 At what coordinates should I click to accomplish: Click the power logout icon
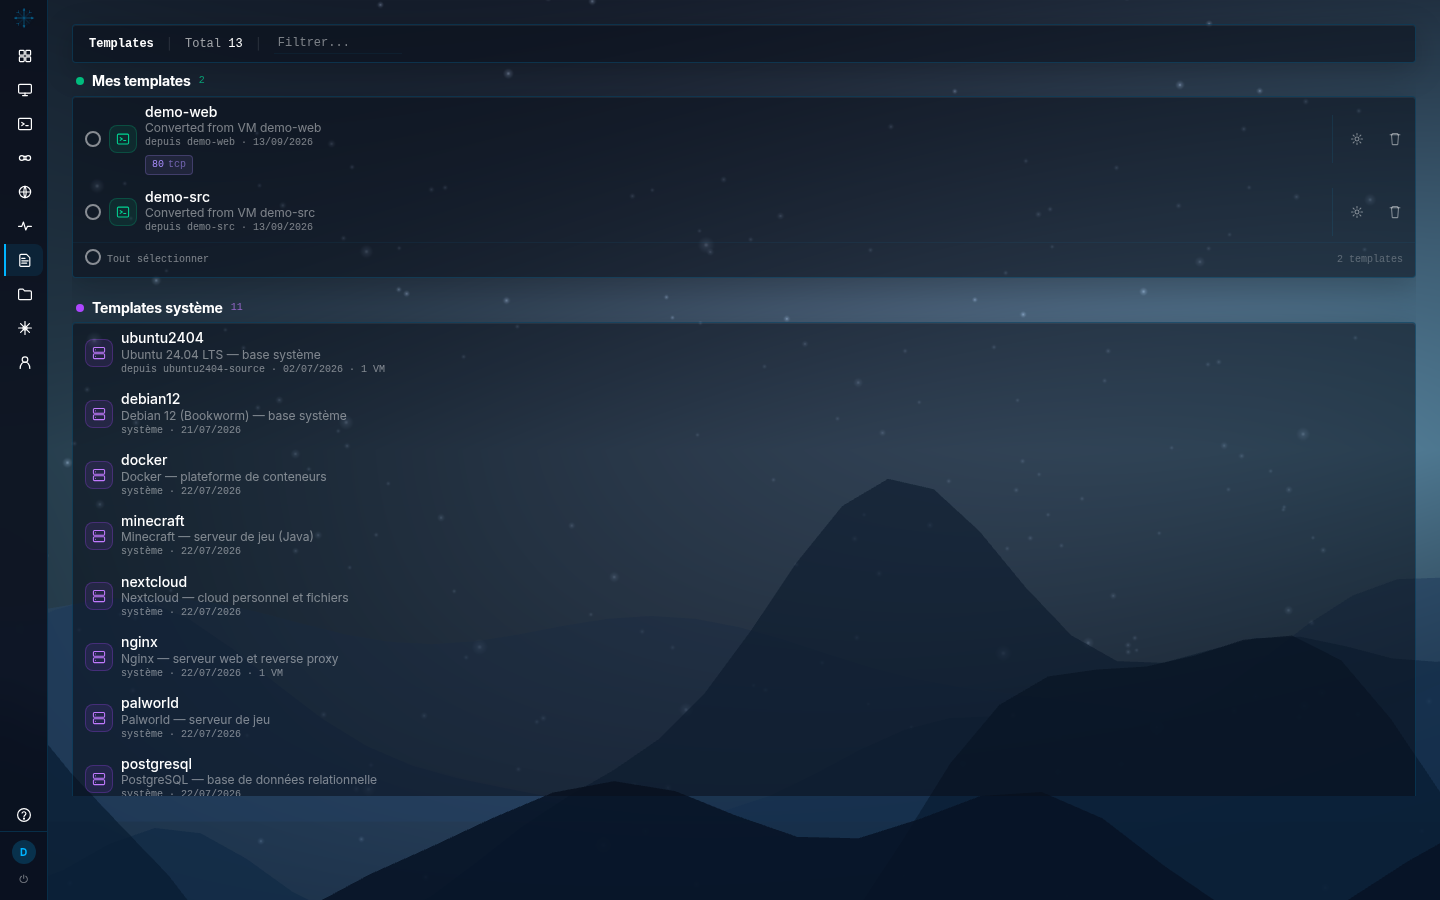(x=24, y=879)
